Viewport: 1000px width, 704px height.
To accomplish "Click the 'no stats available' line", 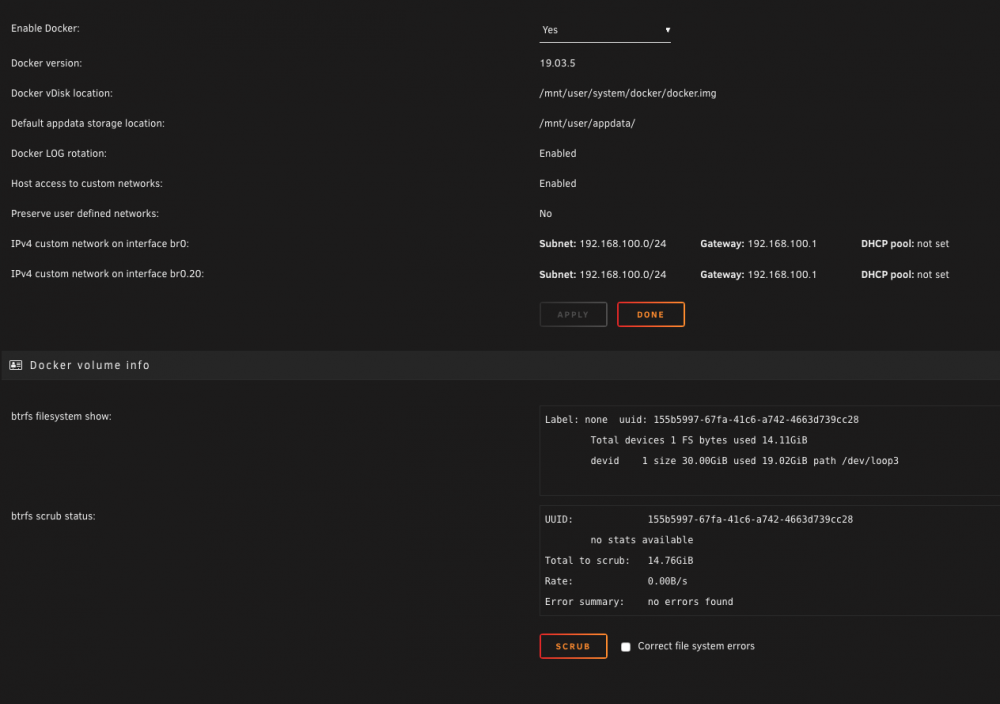I will click(642, 539).
